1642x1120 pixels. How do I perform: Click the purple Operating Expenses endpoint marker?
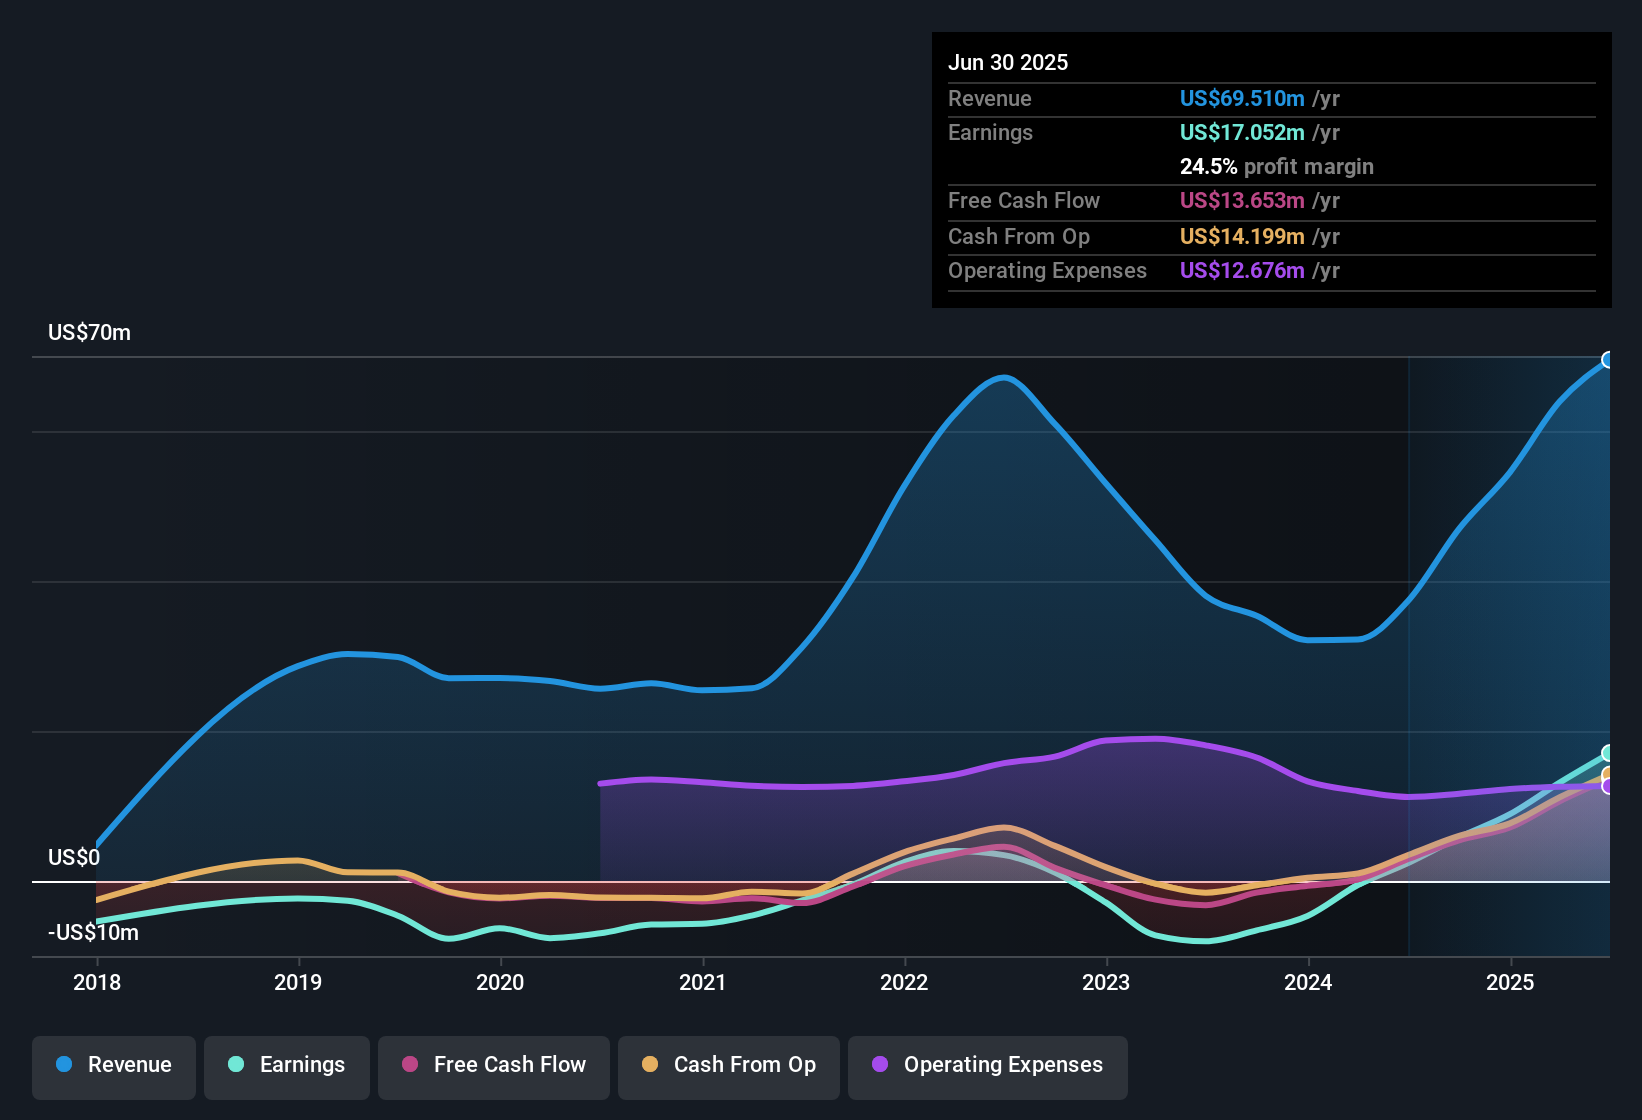point(1608,787)
